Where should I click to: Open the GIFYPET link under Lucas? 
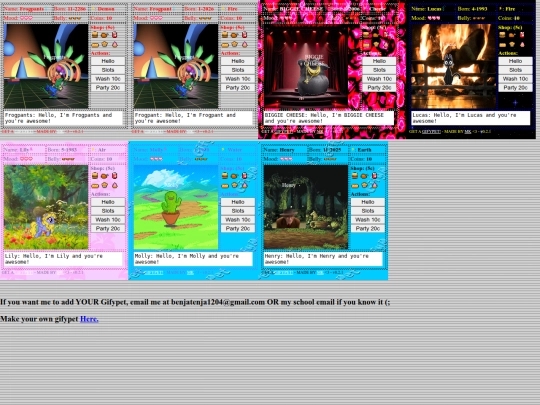coord(431,132)
